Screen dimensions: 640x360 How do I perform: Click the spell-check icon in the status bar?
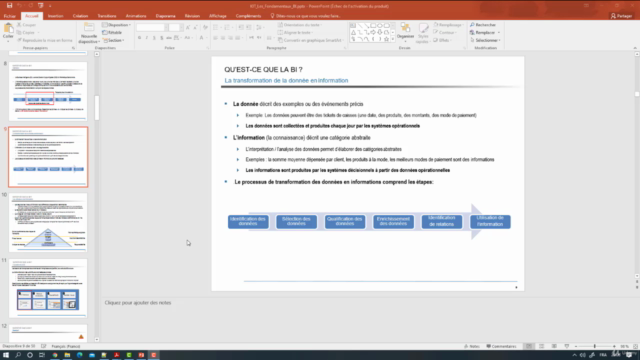pyautogui.click(x=43, y=346)
